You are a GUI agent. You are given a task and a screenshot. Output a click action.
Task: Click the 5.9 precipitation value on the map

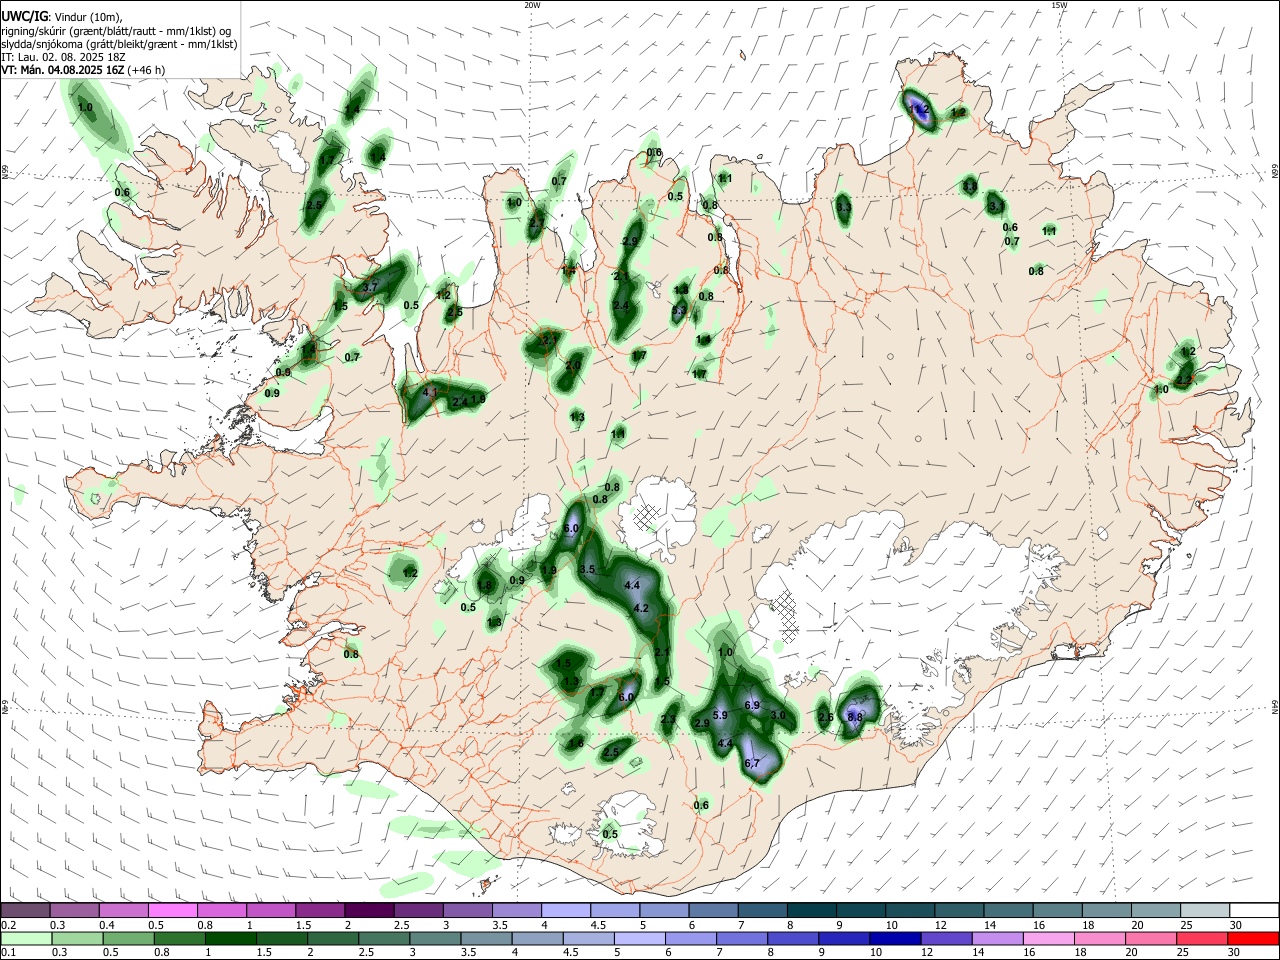tap(720, 715)
